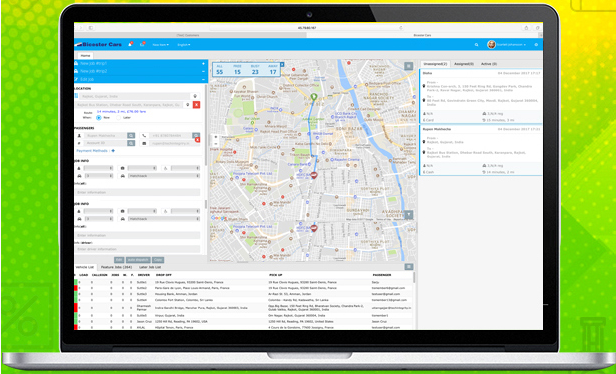The image size is (616, 374).
Task: Click the red drop-off marker on map
Action: coord(314,175)
